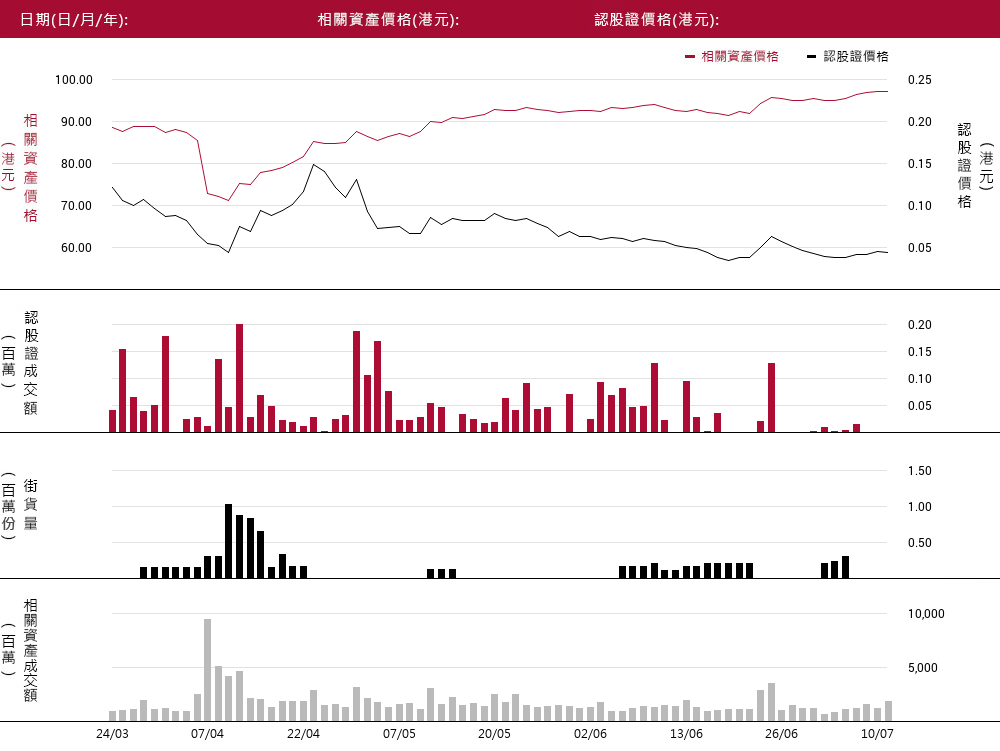Click the 20/05 date label

pos(494,734)
